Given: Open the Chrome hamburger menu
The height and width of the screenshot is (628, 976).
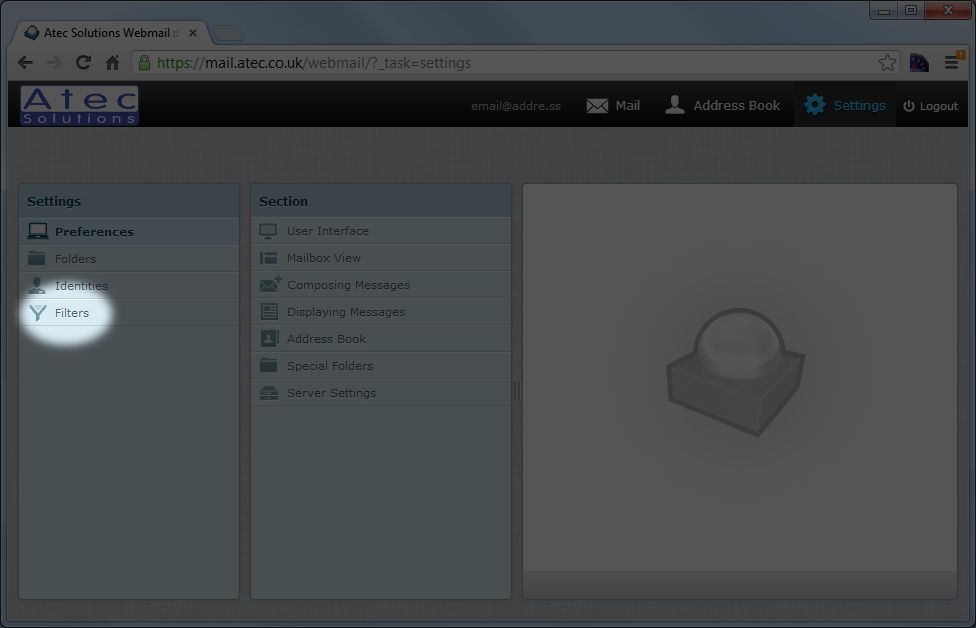Looking at the screenshot, I should [951, 63].
